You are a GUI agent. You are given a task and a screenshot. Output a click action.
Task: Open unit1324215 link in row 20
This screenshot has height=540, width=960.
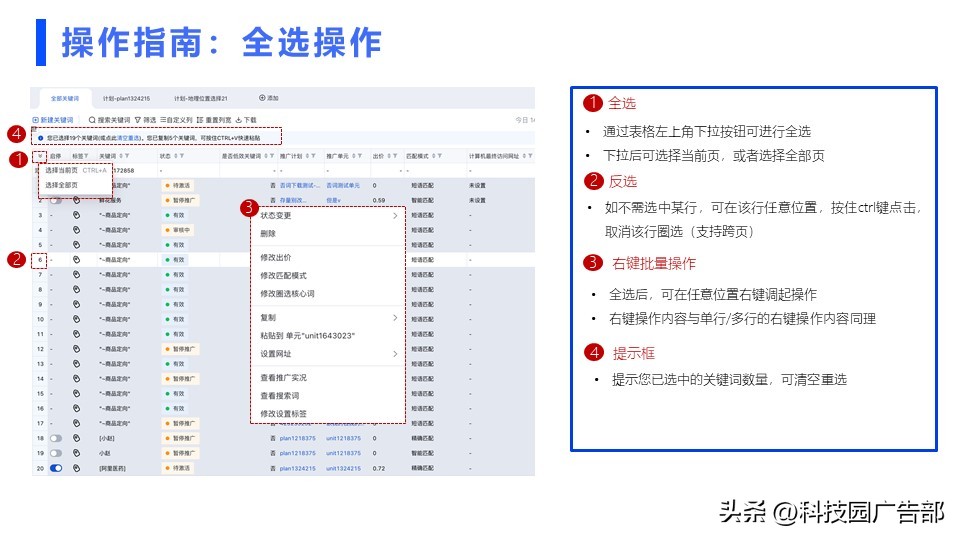[x=343, y=468]
